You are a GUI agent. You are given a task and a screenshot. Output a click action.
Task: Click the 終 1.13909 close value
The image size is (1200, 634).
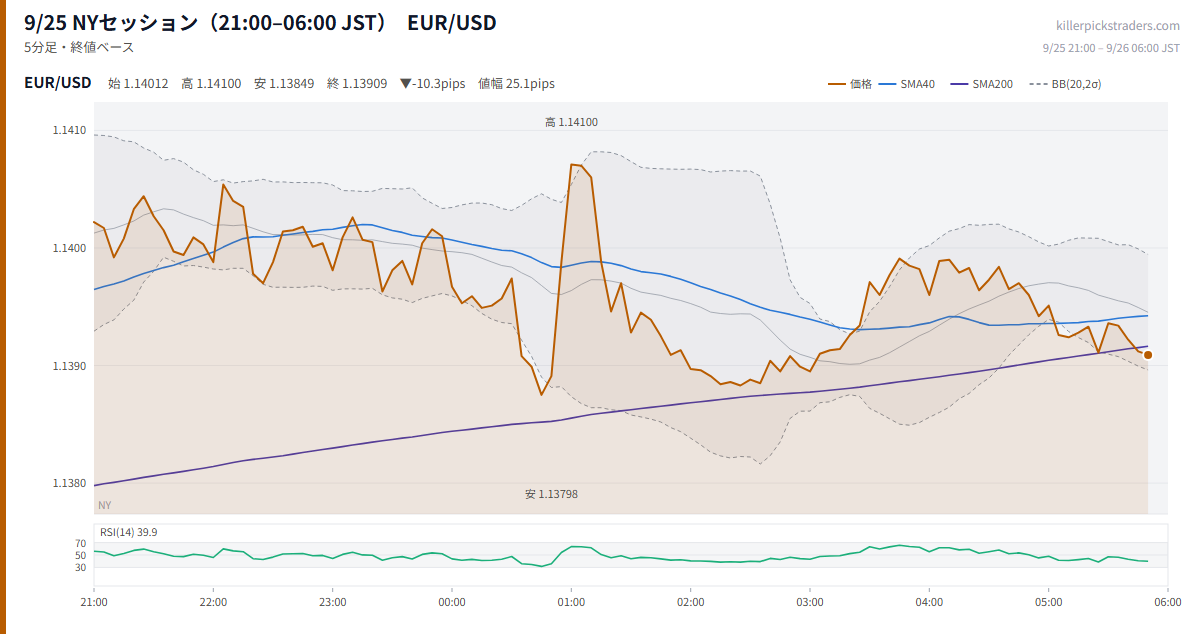[357, 84]
